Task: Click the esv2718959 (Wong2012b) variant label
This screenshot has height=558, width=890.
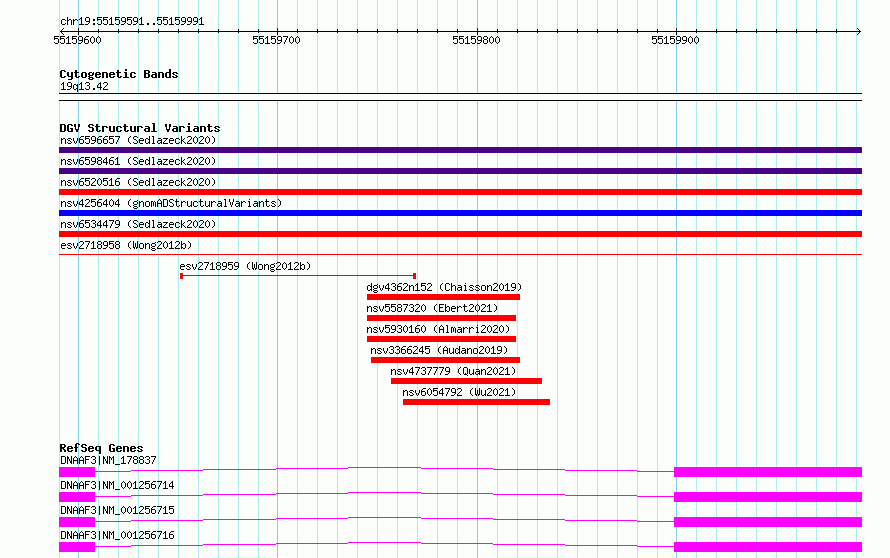Action: click(245, 266)
